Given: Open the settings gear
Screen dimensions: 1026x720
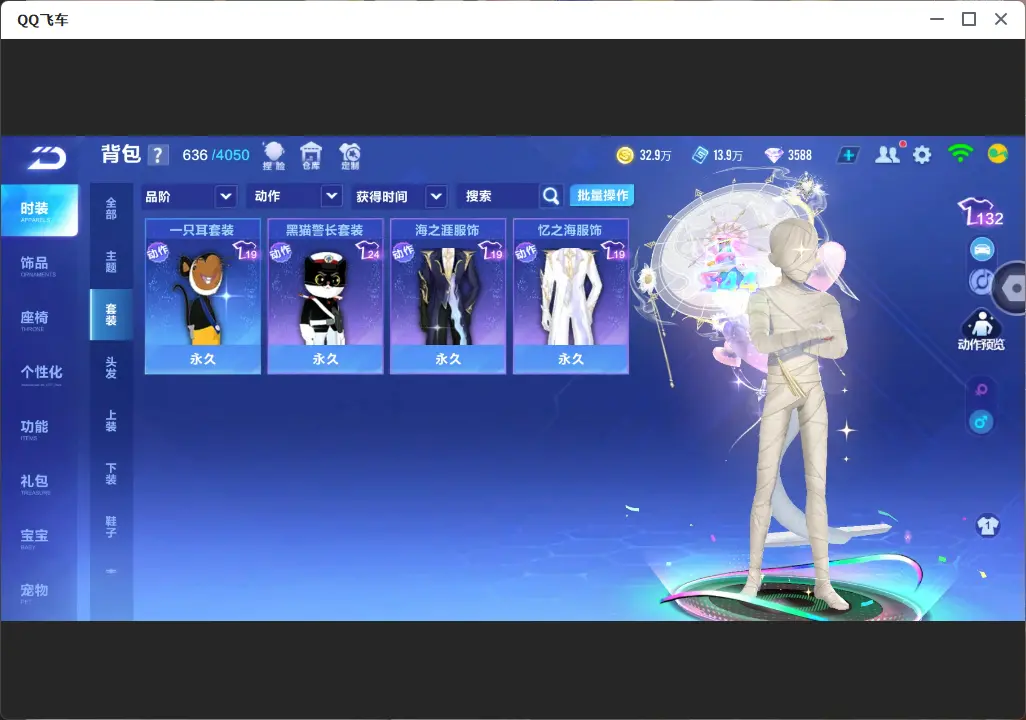Looking at the screenshot, I should tap(922, 155).
